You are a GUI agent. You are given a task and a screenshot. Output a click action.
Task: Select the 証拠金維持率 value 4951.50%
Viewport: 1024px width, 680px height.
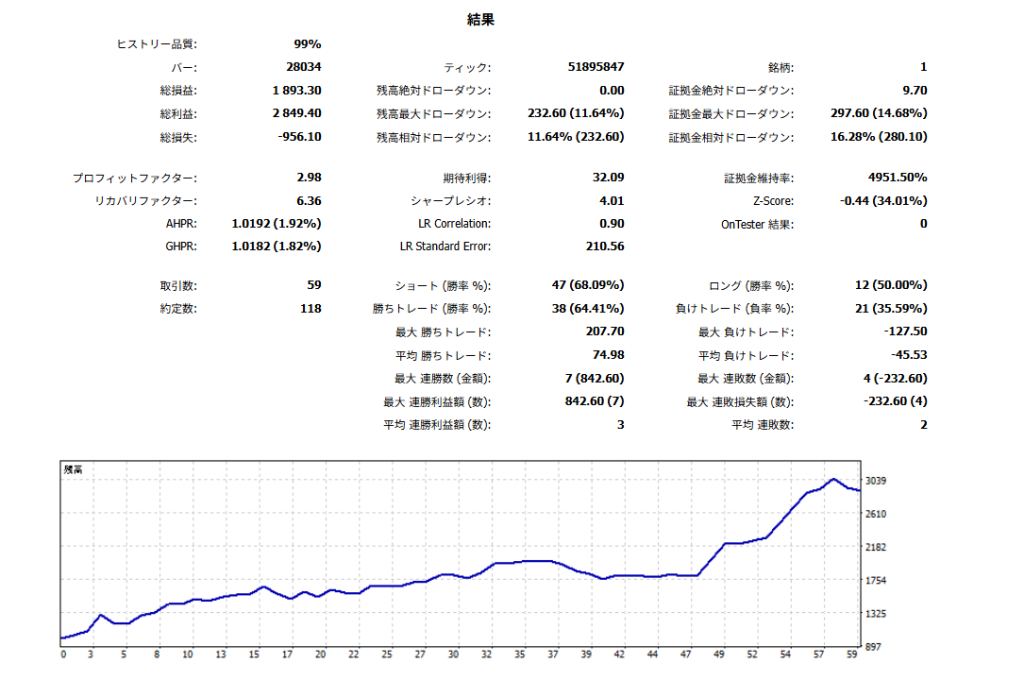click(888, 177)
